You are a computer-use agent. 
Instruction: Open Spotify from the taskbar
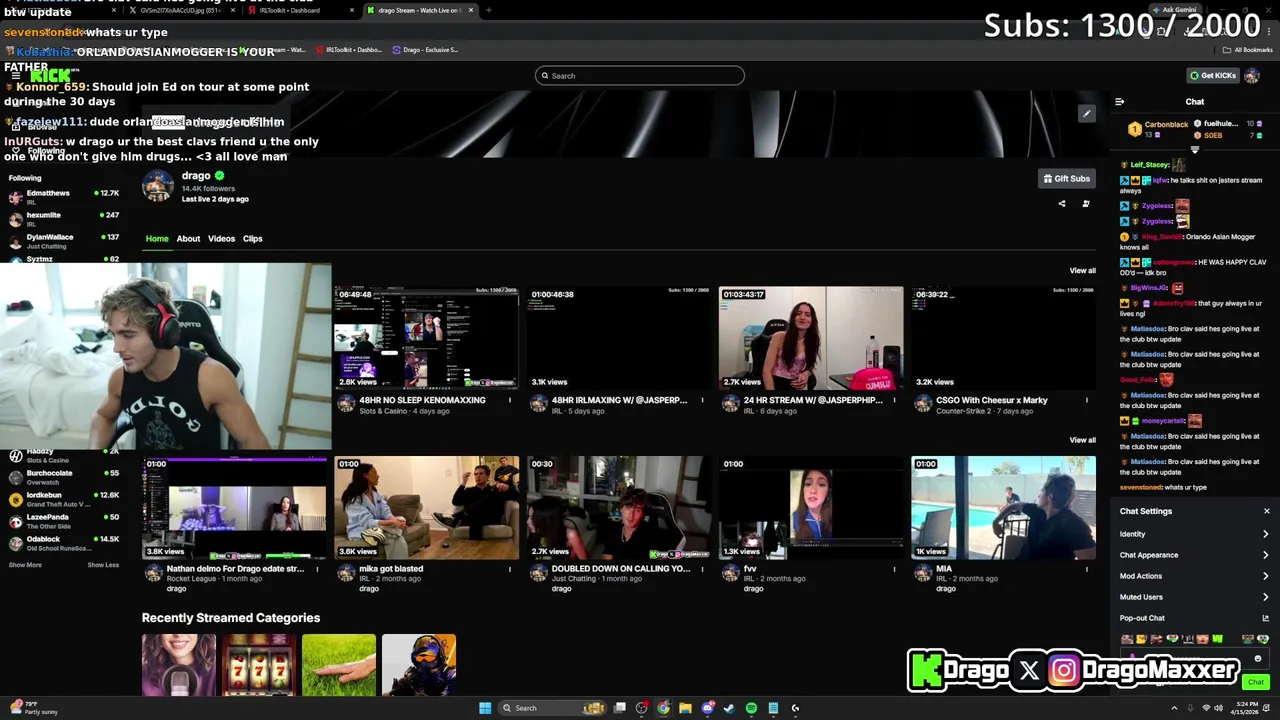[751, 708]
